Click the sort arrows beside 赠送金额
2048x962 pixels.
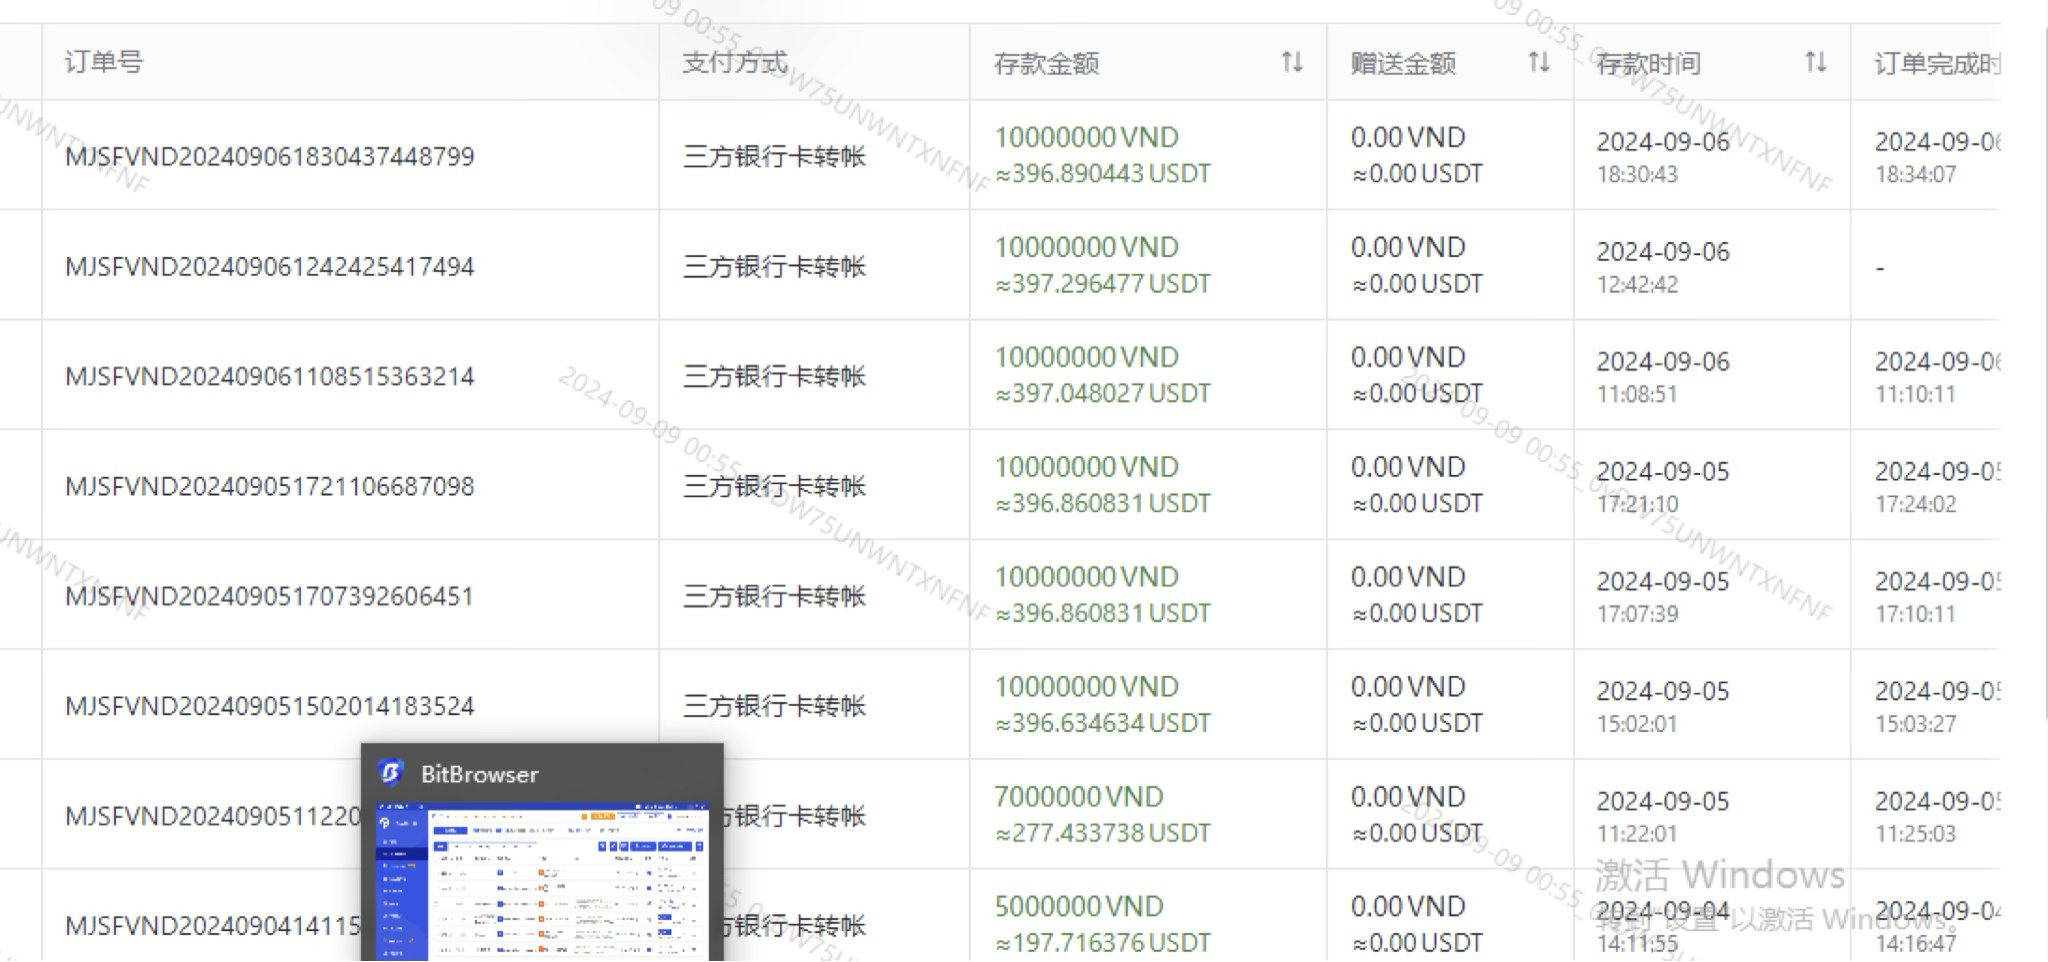point(1538,63)
